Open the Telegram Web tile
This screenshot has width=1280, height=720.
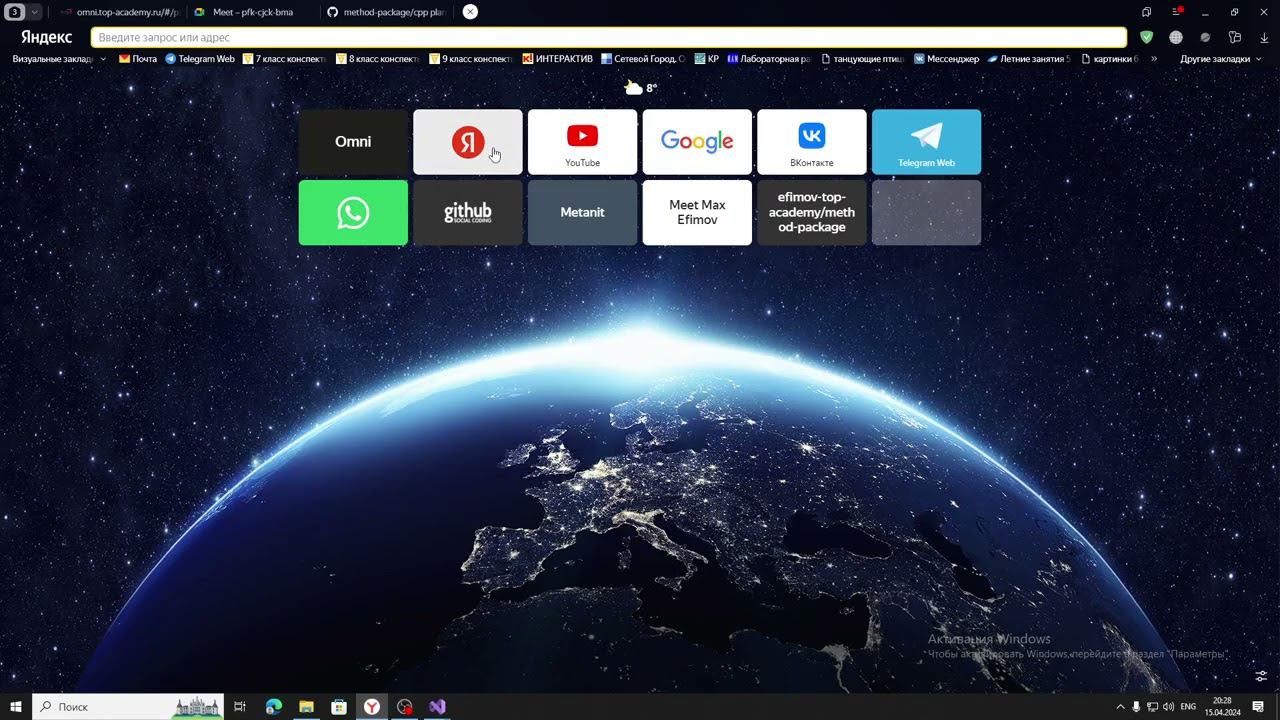[x=926, y=142]
